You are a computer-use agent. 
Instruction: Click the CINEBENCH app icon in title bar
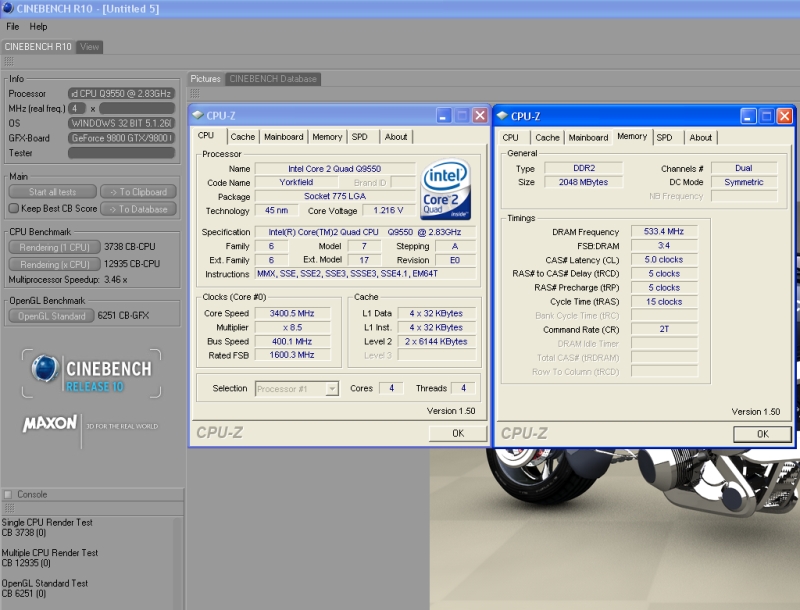(x=8, y=8)
